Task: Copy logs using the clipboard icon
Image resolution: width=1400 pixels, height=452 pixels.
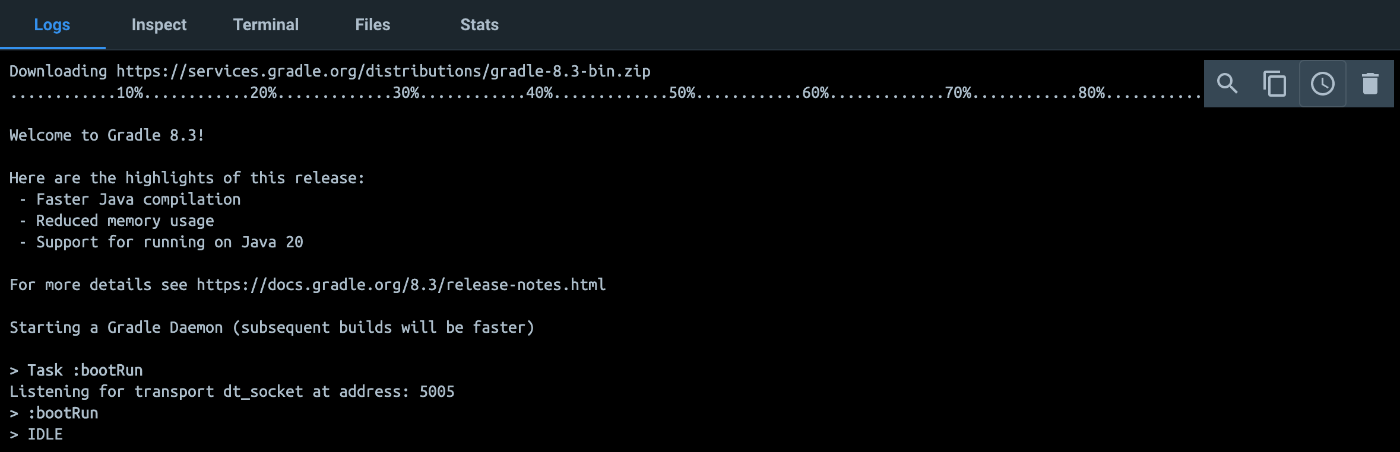Action: click(x=1275, y=84)
